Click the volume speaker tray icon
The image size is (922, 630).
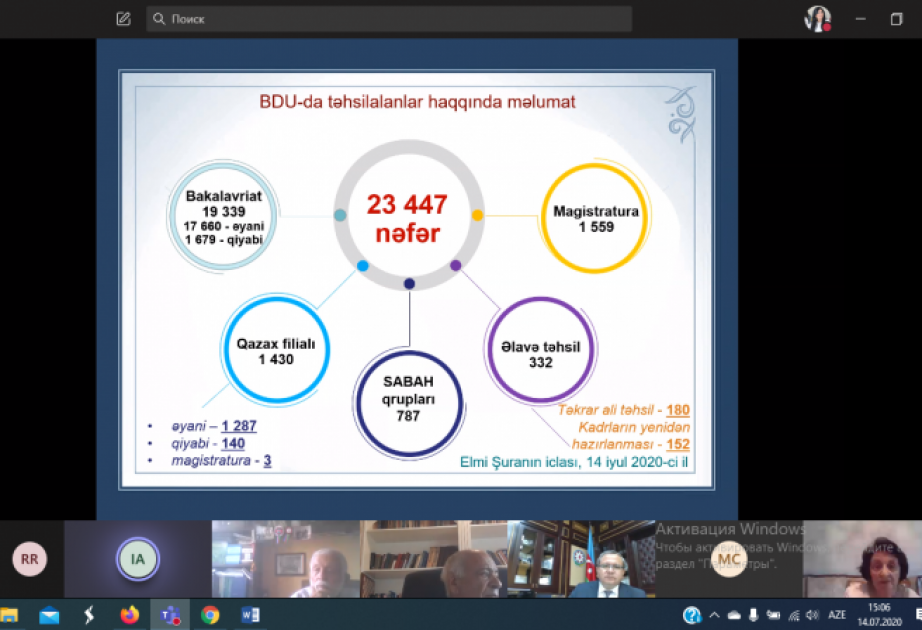[813, 615]
